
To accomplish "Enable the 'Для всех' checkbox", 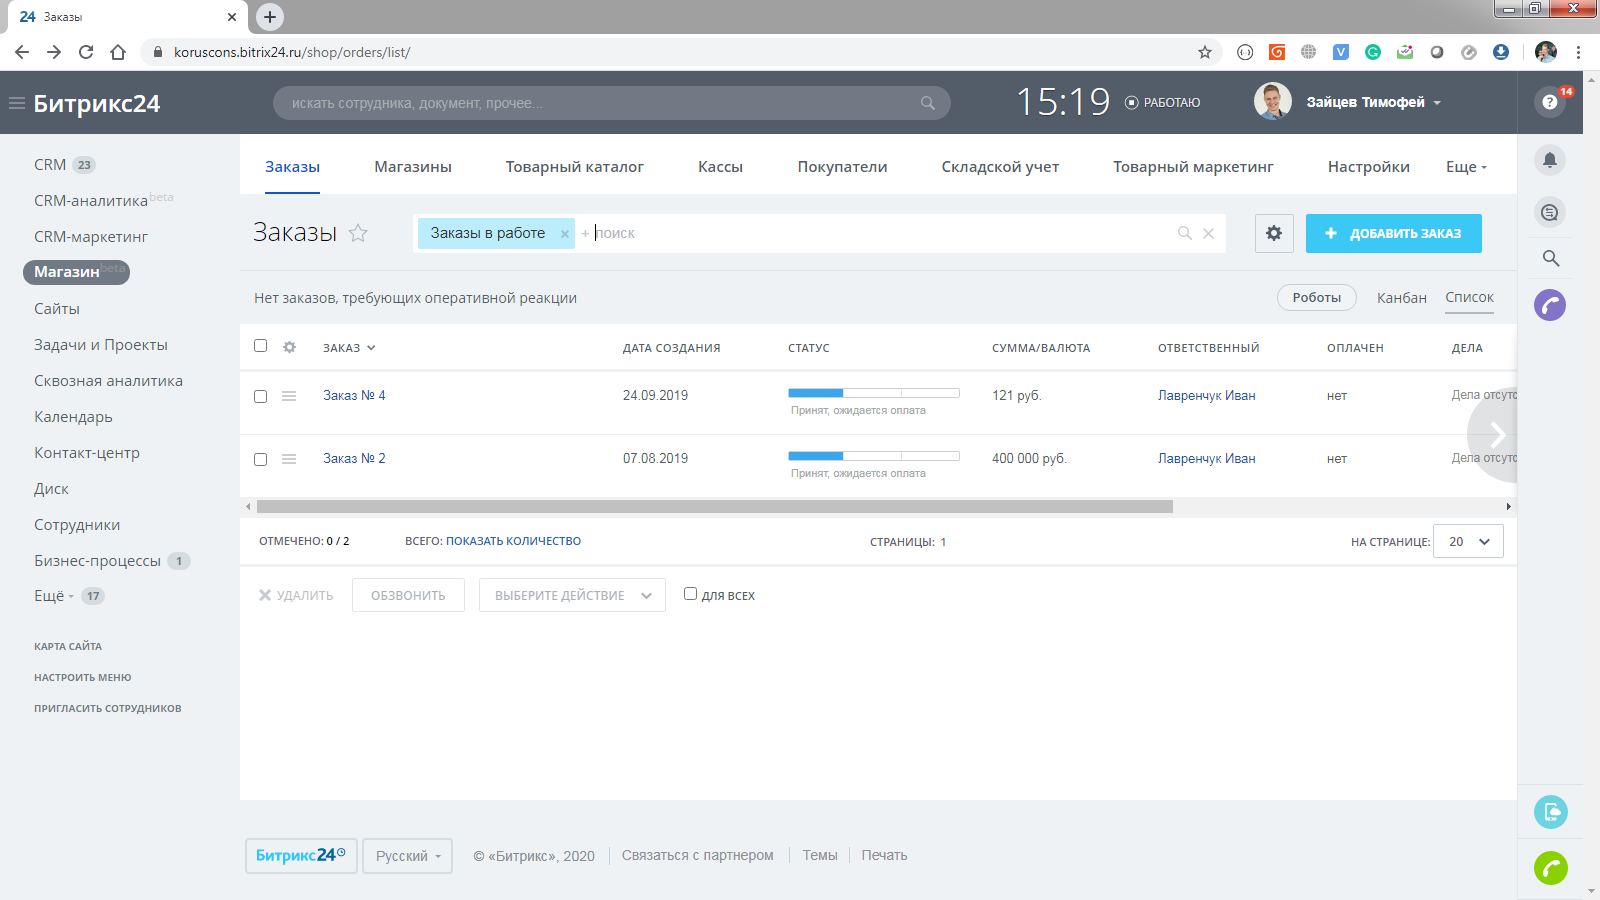I will click(690, 594).
